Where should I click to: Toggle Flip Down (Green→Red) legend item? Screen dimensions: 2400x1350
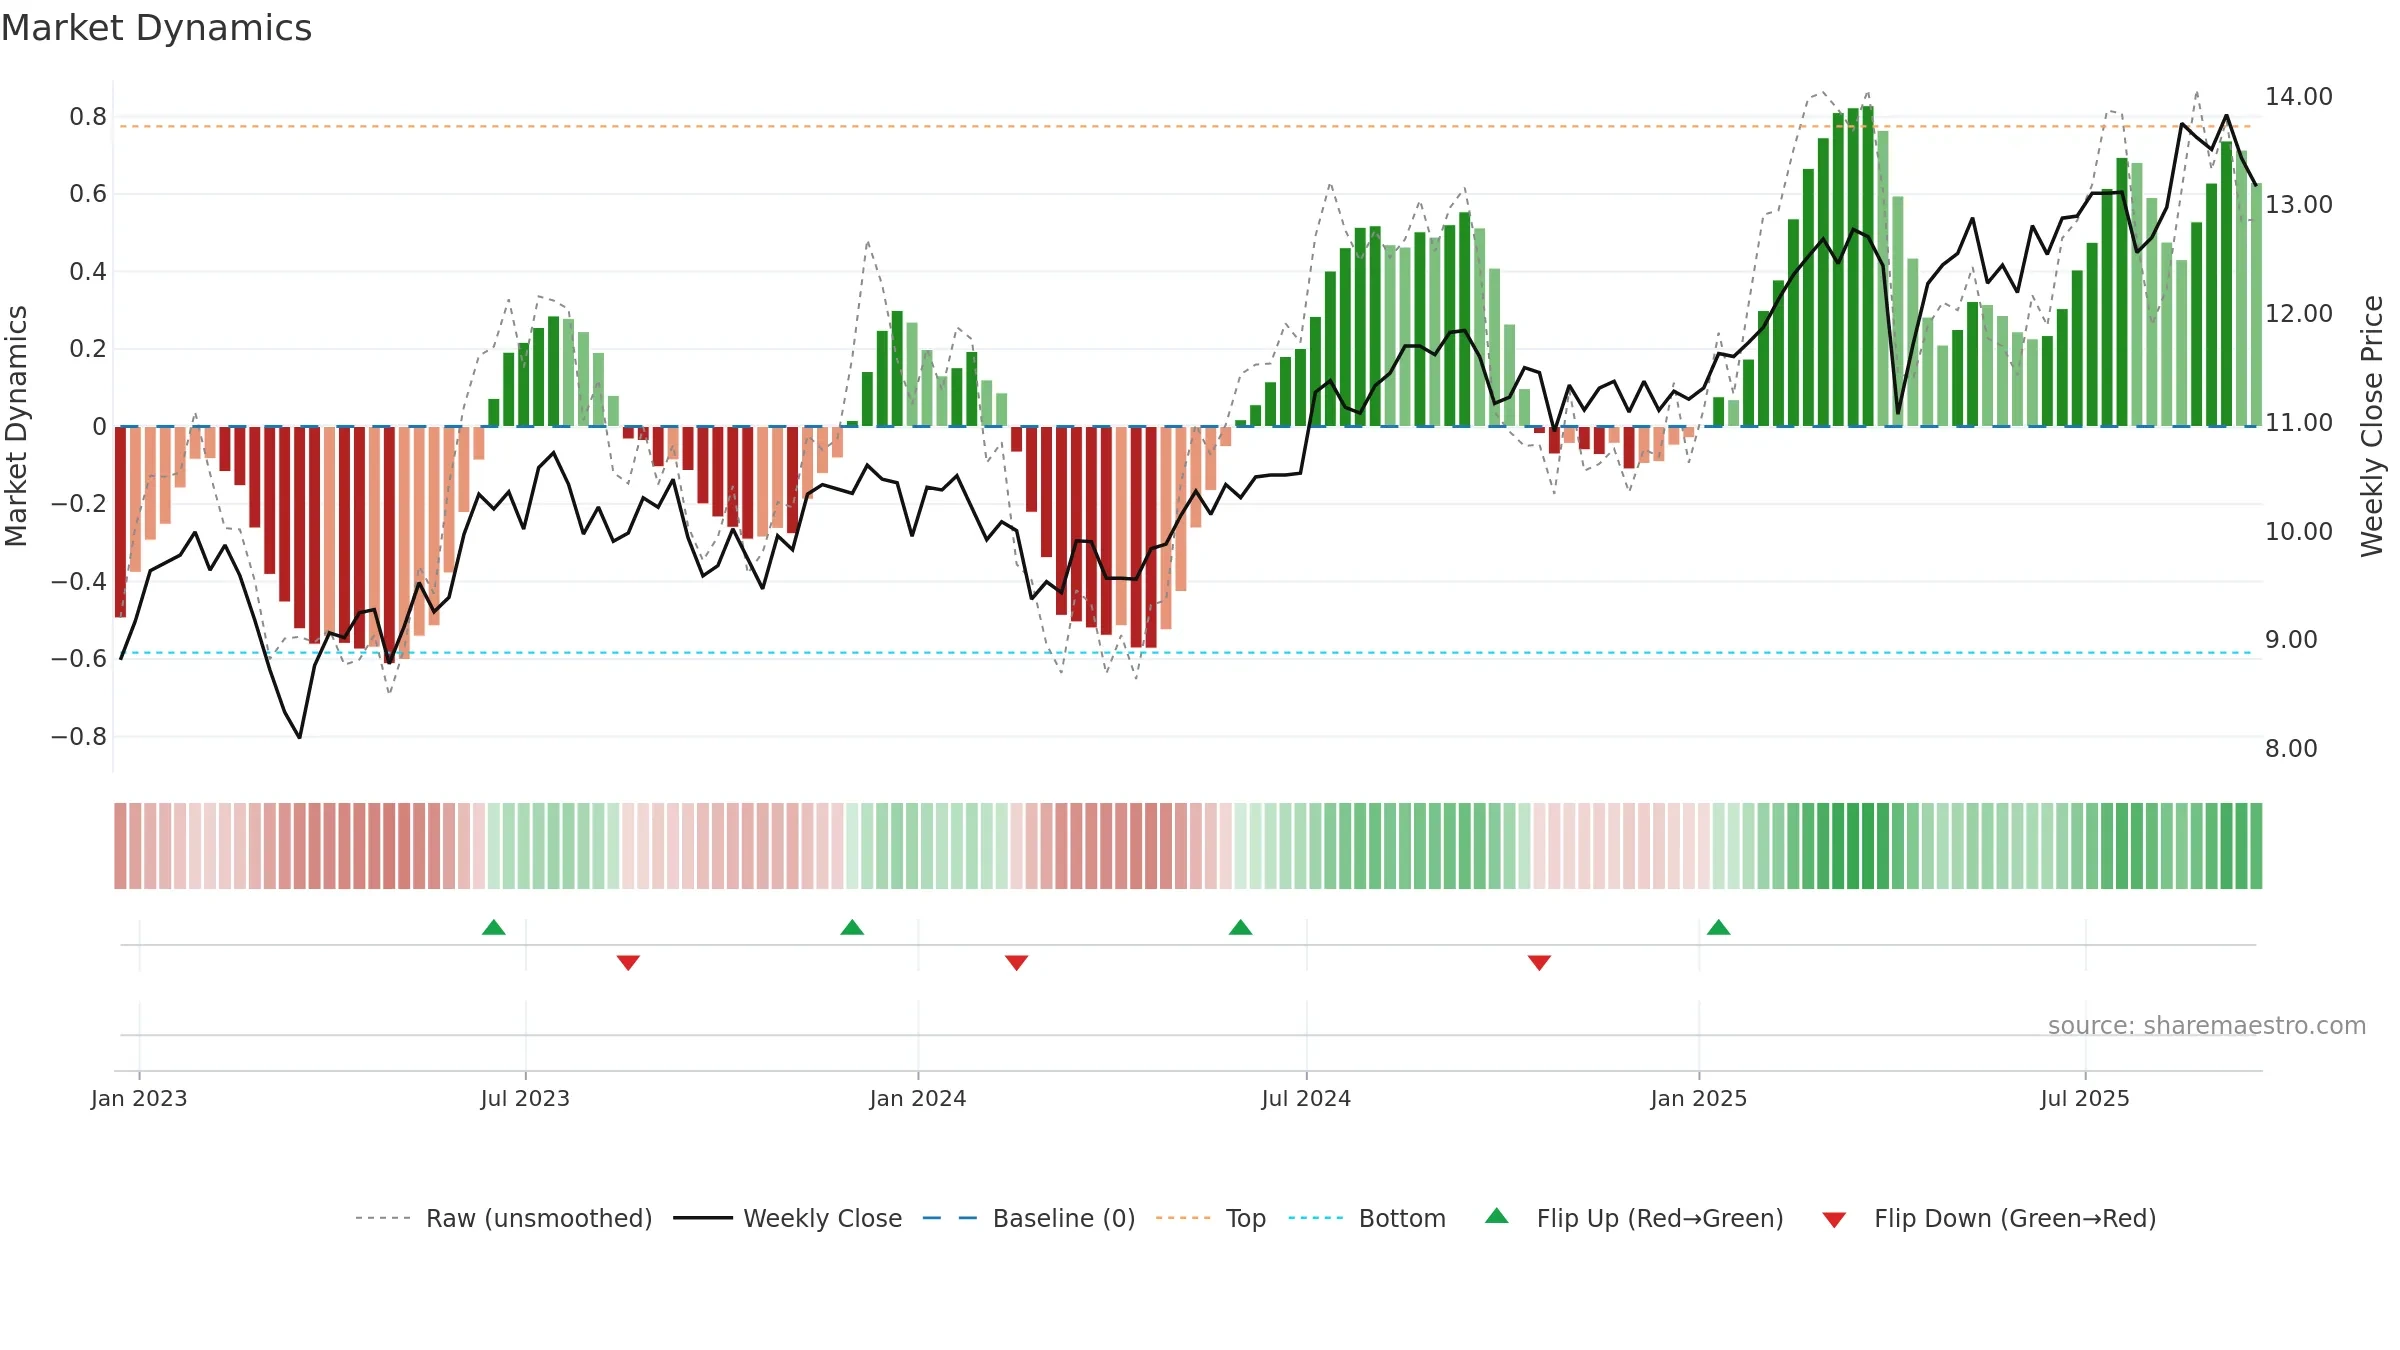tap(1989, 1218)
